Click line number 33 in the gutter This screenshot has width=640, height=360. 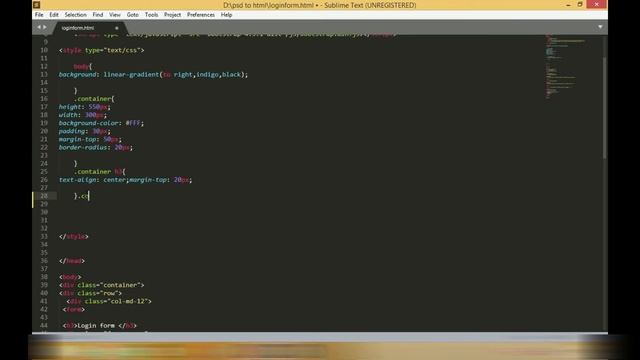[44, 236]
